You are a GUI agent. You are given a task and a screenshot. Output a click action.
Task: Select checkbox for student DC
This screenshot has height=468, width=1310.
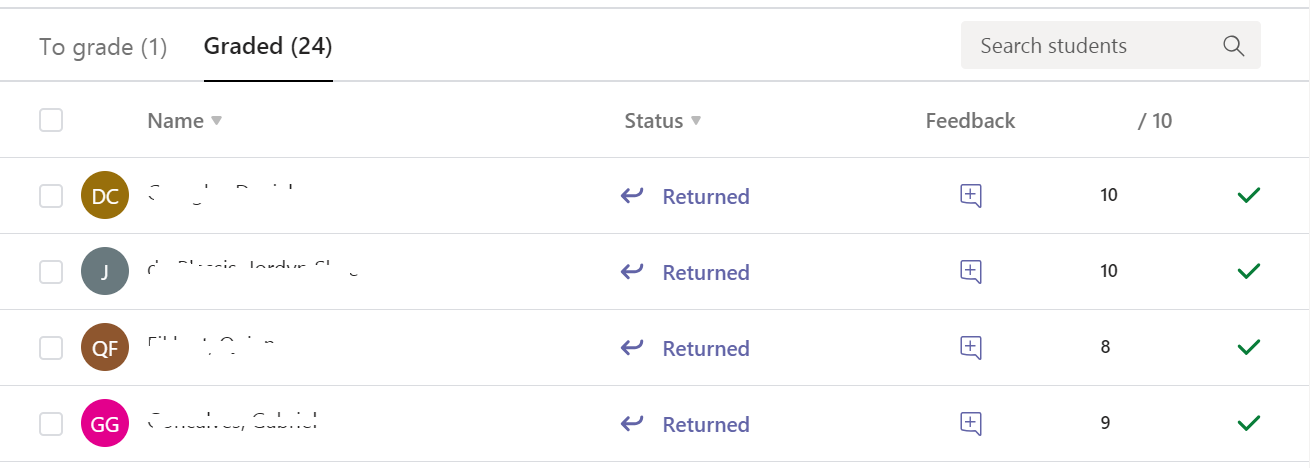click(x=51, y=196)
